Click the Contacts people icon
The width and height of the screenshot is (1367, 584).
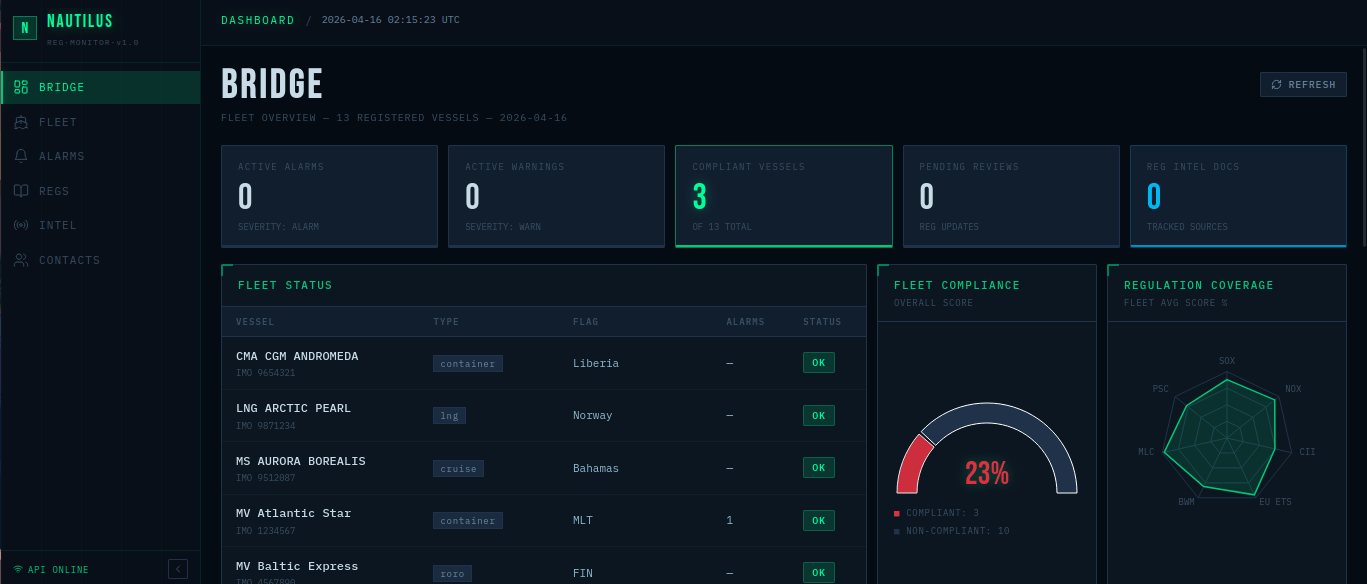[x=21, y=260]
